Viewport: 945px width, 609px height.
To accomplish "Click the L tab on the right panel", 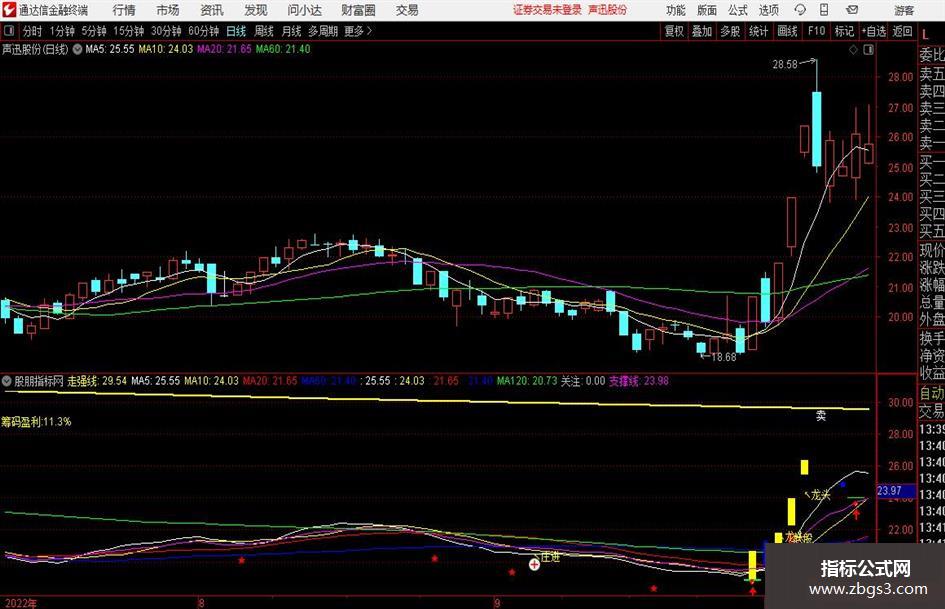I will tap(925, 34).
